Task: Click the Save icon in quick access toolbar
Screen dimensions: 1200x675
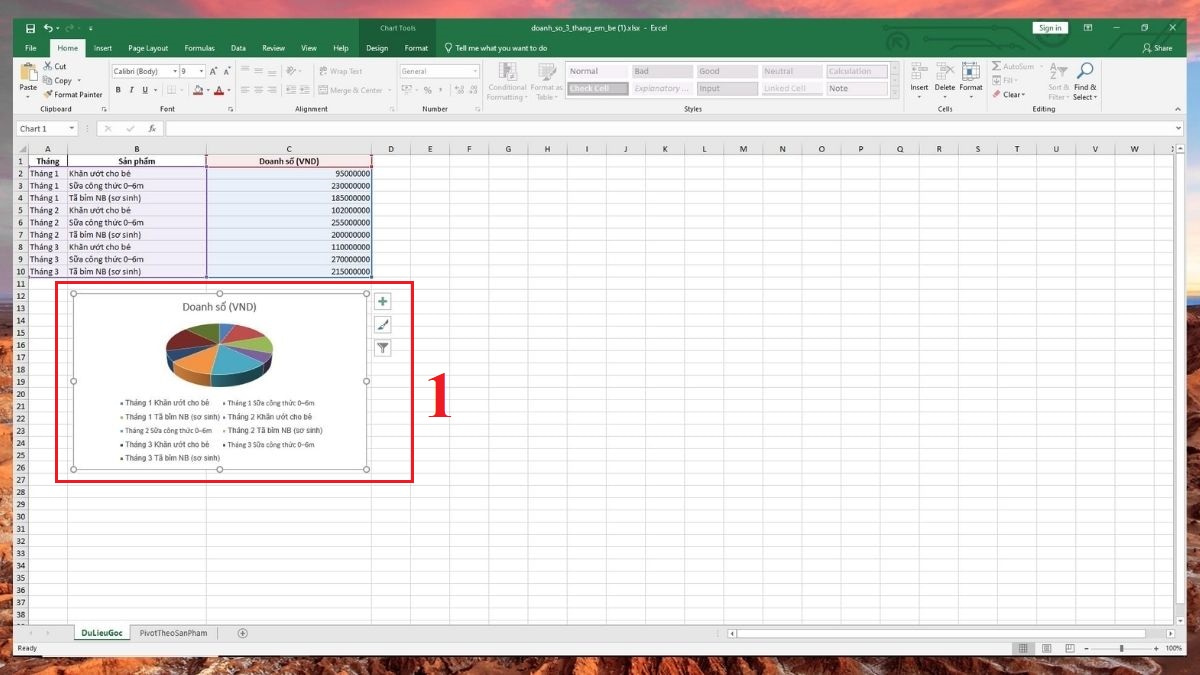Action: [30, 28]
